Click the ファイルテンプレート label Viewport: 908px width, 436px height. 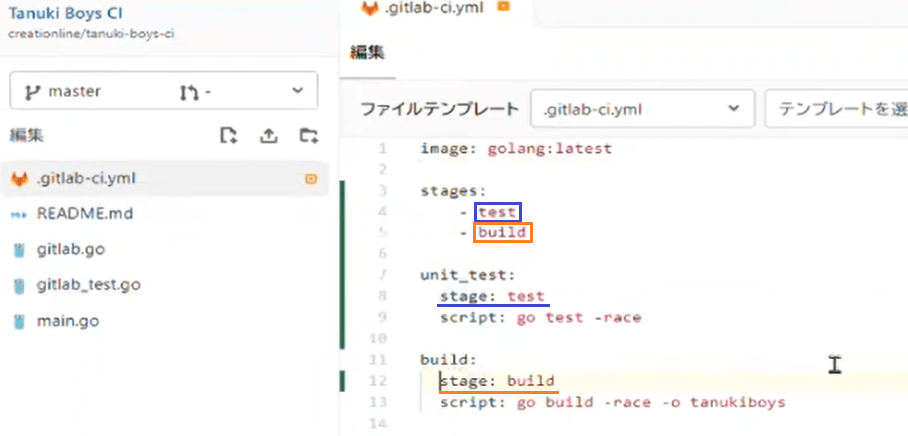coord(440,109)
